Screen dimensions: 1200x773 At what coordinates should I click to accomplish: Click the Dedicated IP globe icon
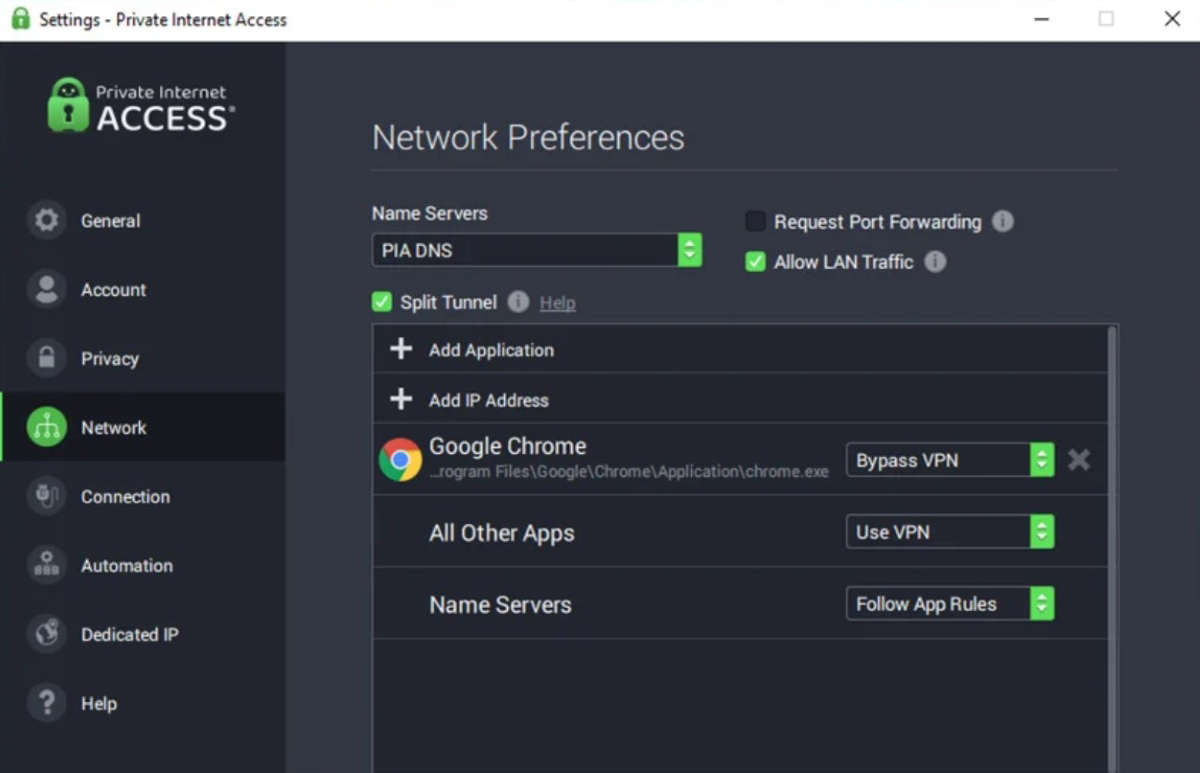[46, 634]
